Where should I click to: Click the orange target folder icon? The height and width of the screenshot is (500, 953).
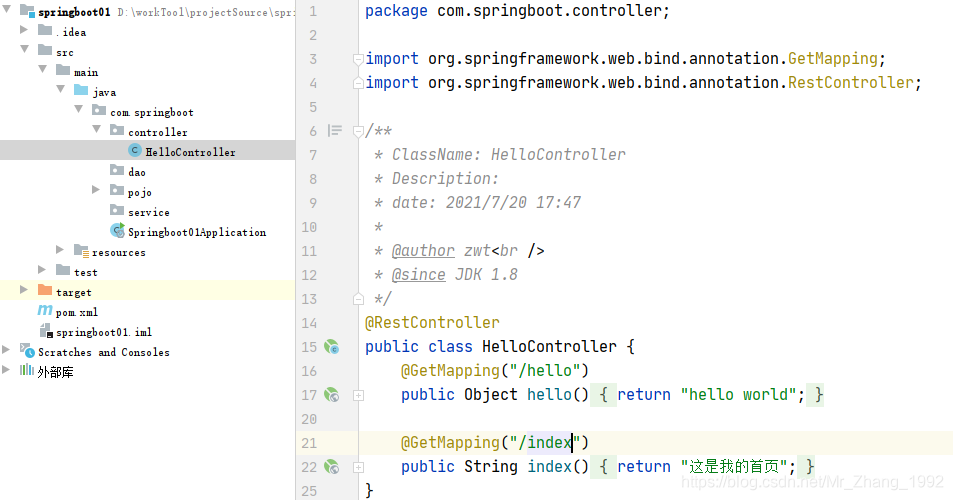(x=45, y=289)
